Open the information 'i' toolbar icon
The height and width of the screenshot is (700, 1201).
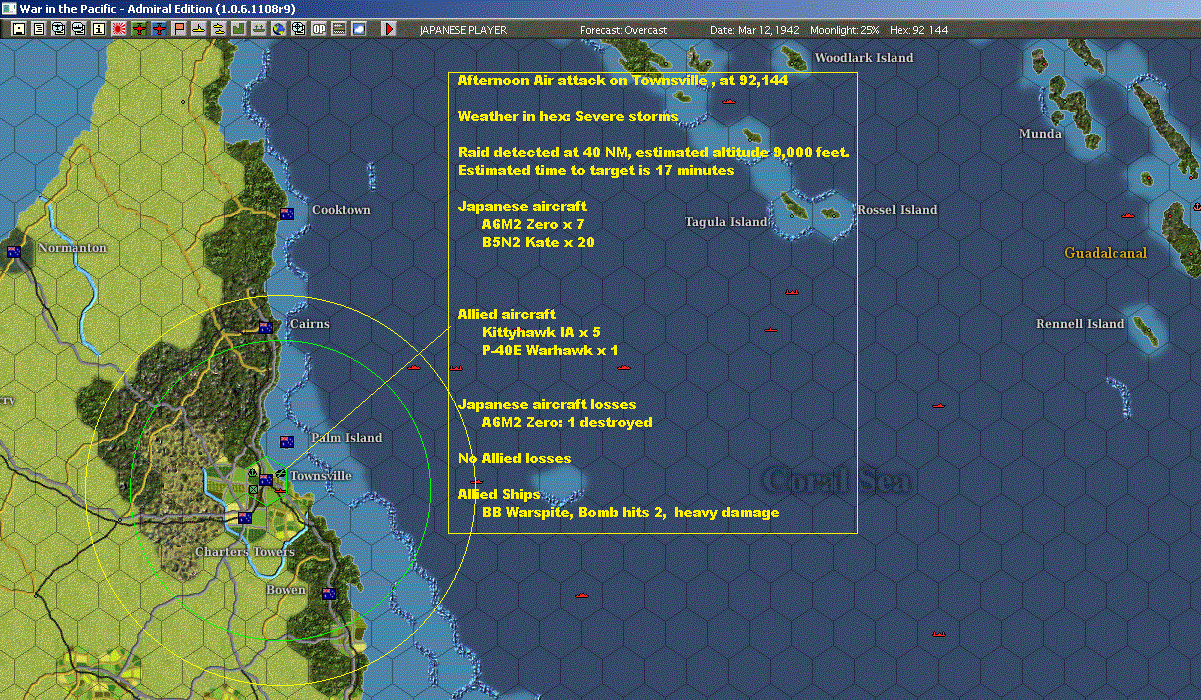click(99, 29)
